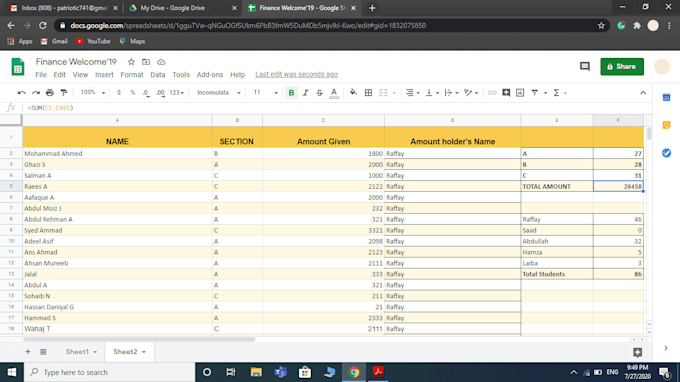Click the Redo icon in toolbar
This screenshot has height=382, width=680.
(x=36, y=93)
